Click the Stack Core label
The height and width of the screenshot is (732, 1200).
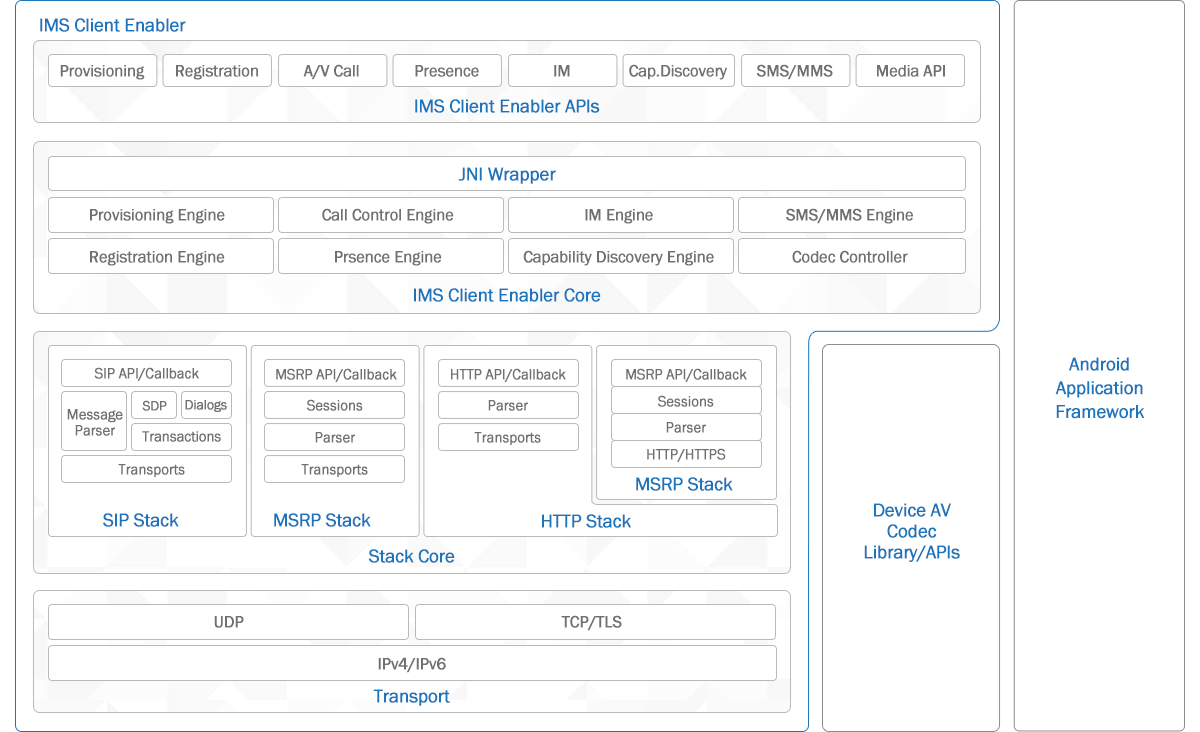coord(412,556)
